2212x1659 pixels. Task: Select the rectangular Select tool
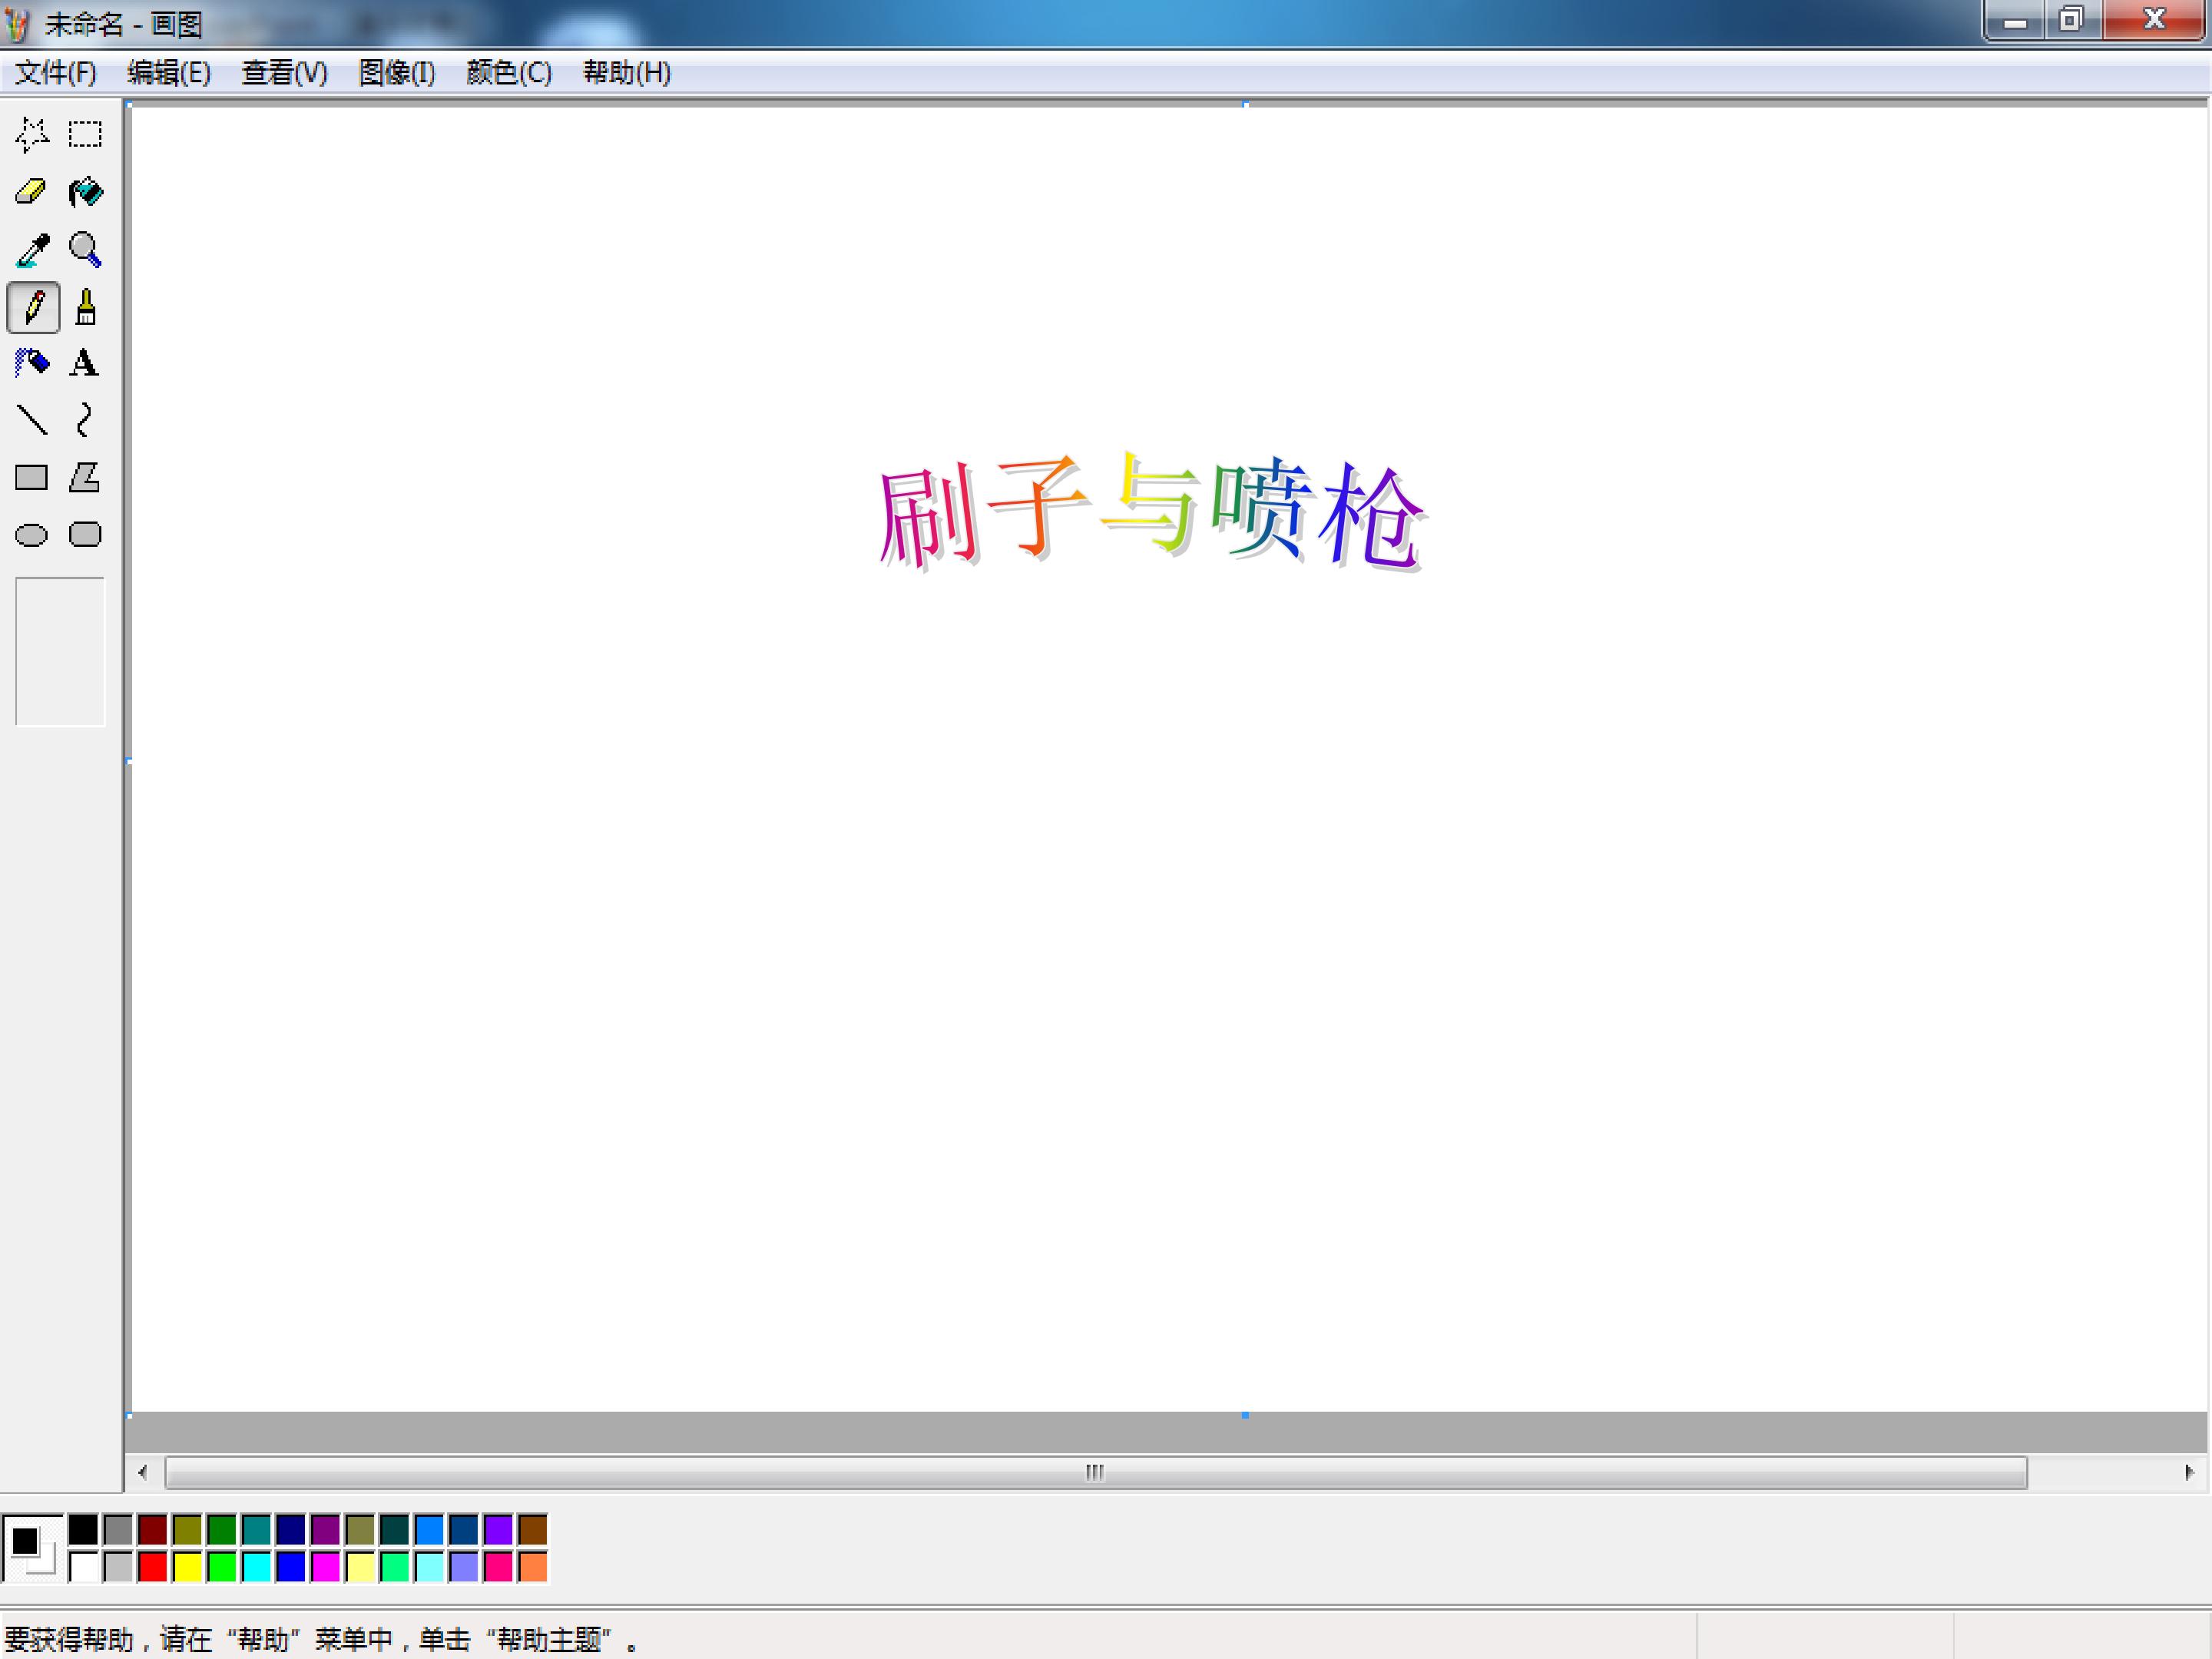click(x=85, y=134)
